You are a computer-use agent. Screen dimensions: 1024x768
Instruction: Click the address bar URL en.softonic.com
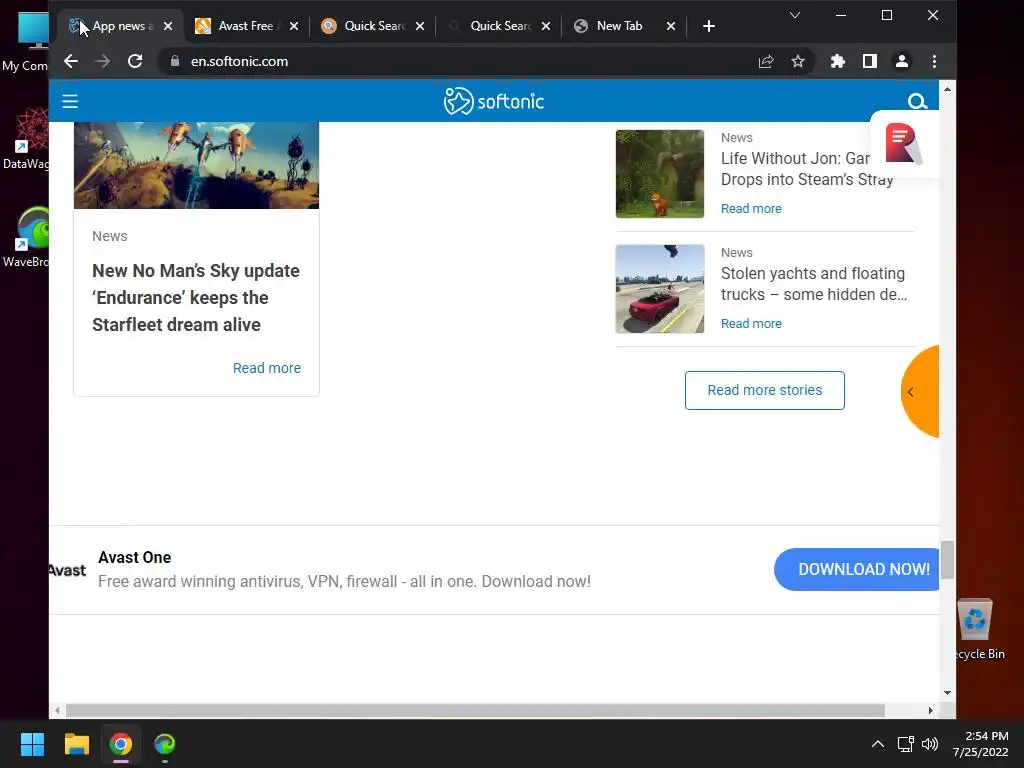pyautogui.click(x=239, y=61)
